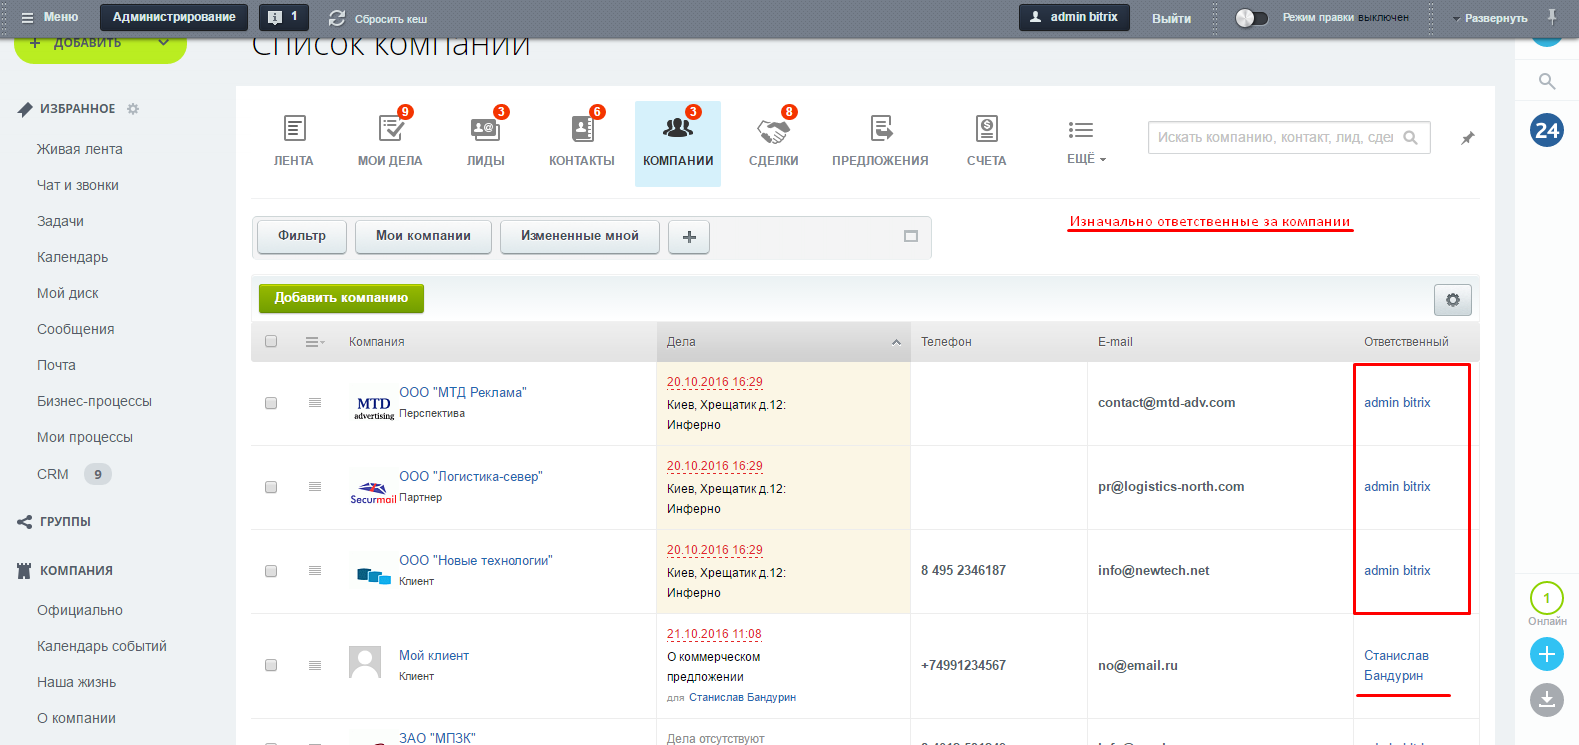This screenshot has height=745, width=1579.
Task: Open row actions menu for Мой клиент
Action: pos(315,665)
